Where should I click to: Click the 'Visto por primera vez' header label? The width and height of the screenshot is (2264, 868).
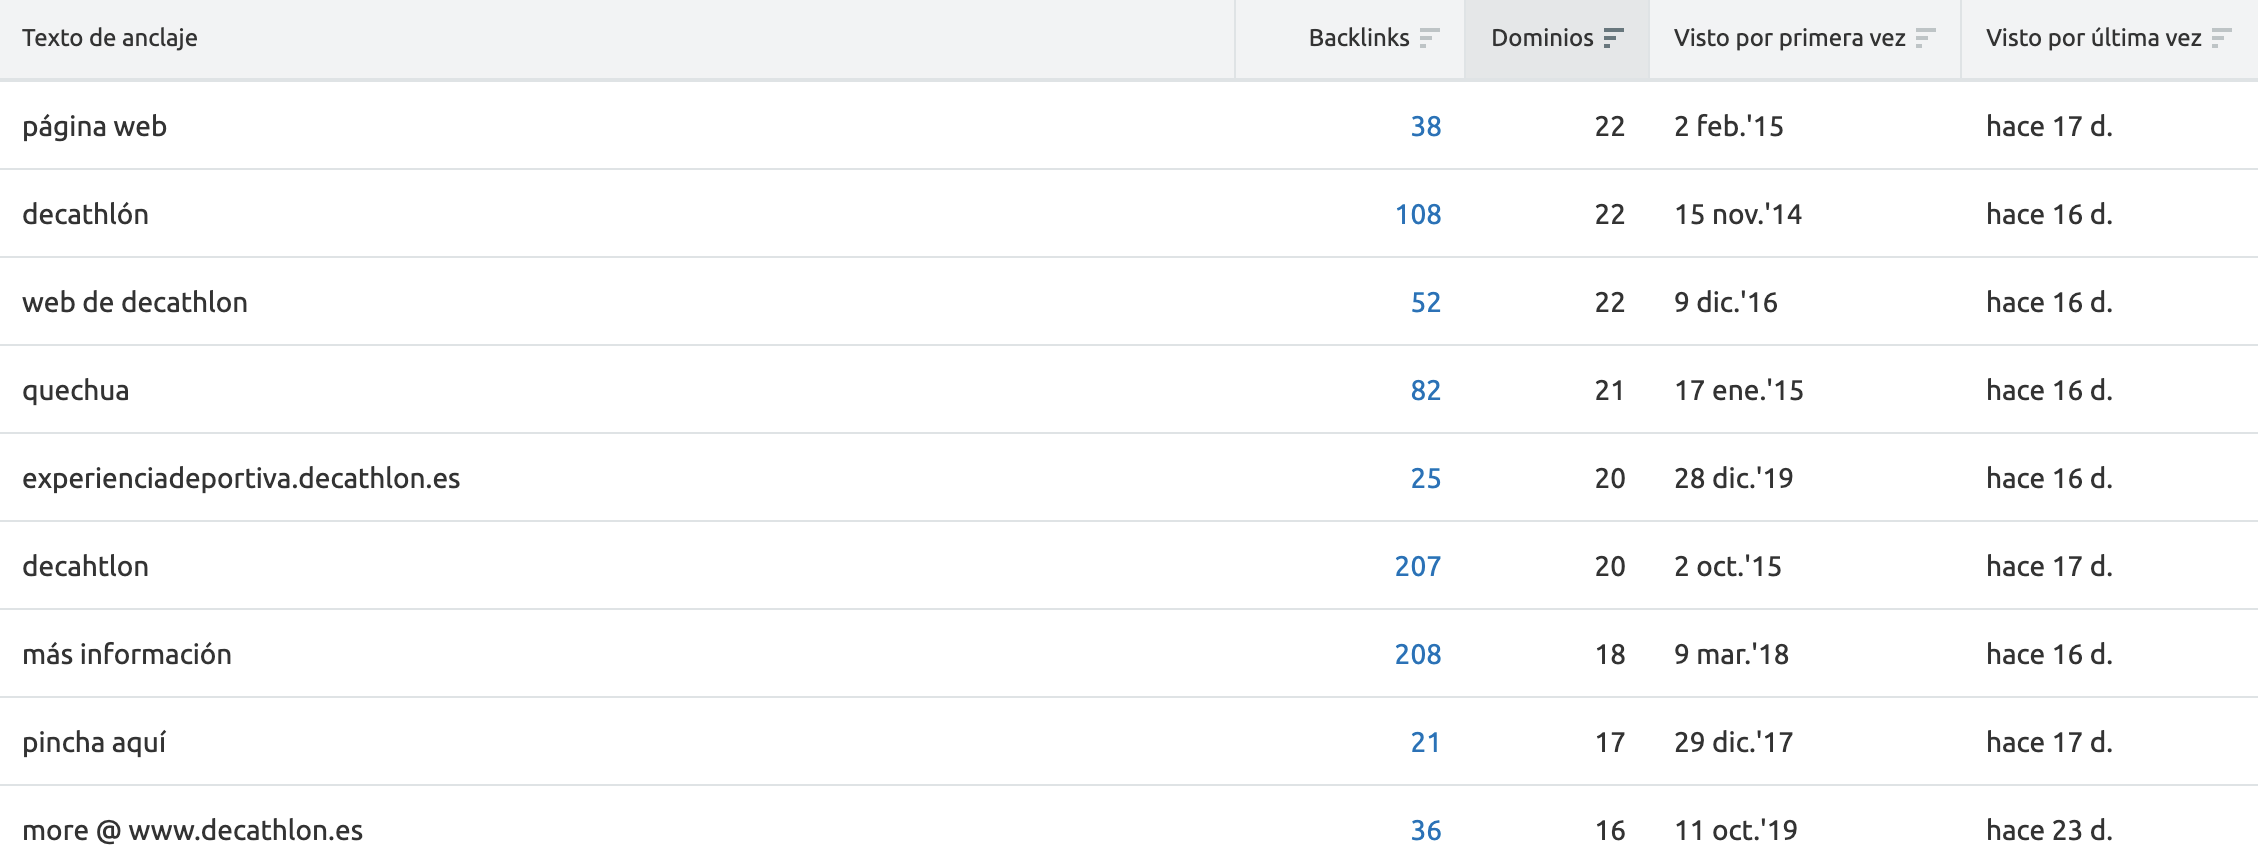(x=1789, y=38)
